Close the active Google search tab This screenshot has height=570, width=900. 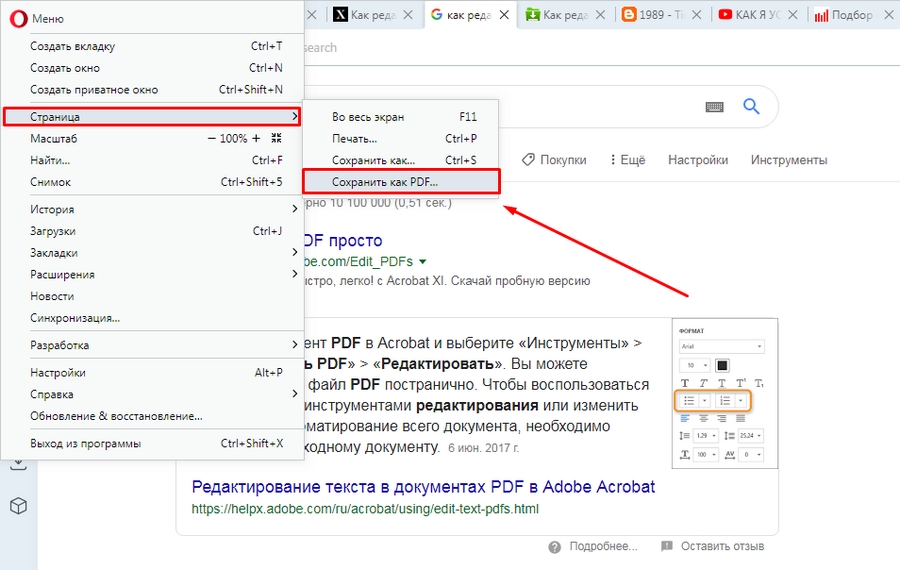(504, 15)
